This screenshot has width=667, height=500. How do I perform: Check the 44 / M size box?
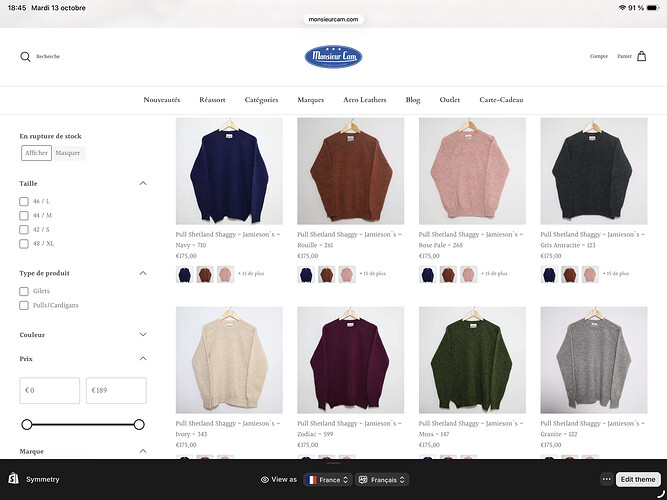point(24,215)
